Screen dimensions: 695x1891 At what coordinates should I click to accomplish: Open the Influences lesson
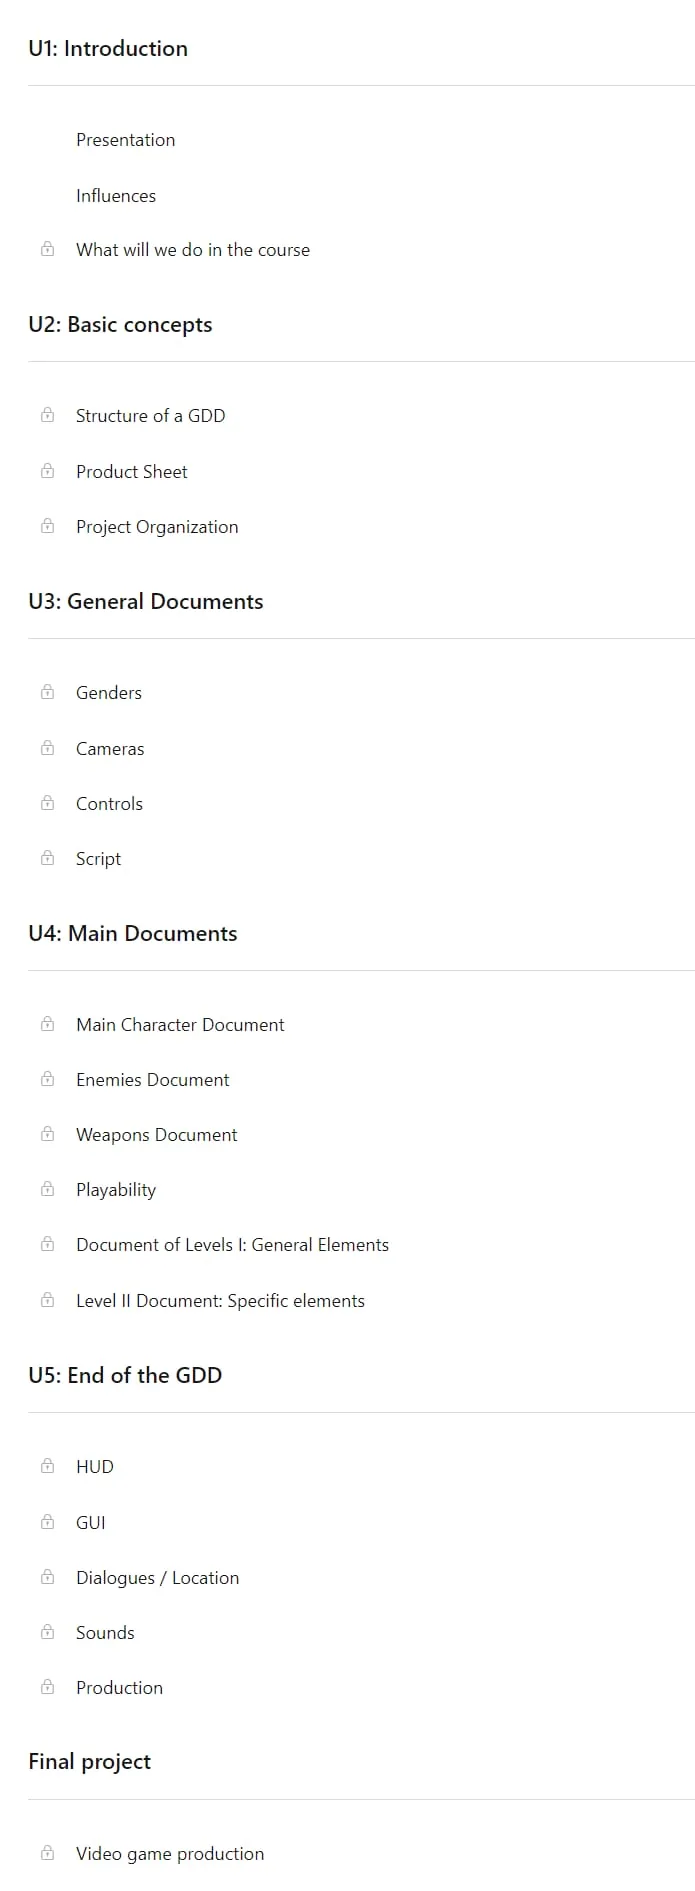point(116,196)
